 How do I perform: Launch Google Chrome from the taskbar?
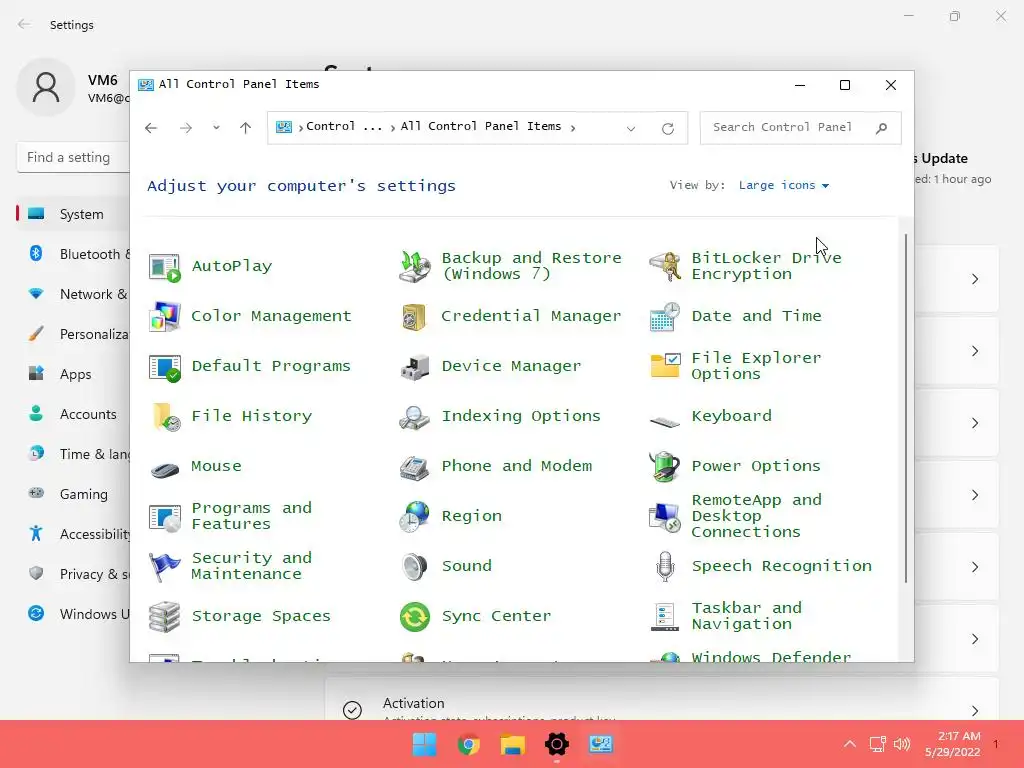pos(468,744)
